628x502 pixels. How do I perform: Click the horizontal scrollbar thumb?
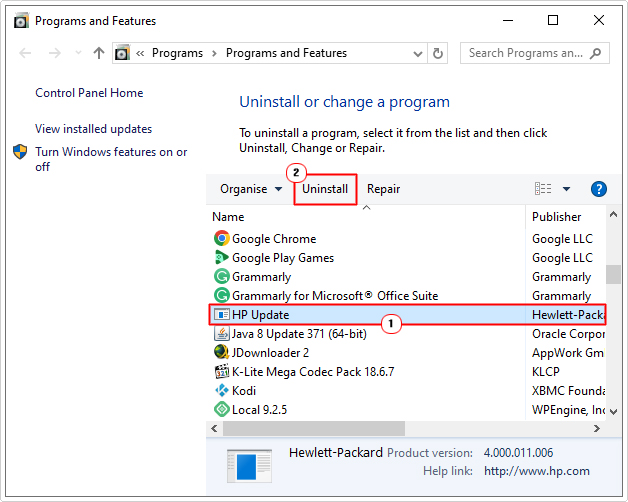pos(314,428)
